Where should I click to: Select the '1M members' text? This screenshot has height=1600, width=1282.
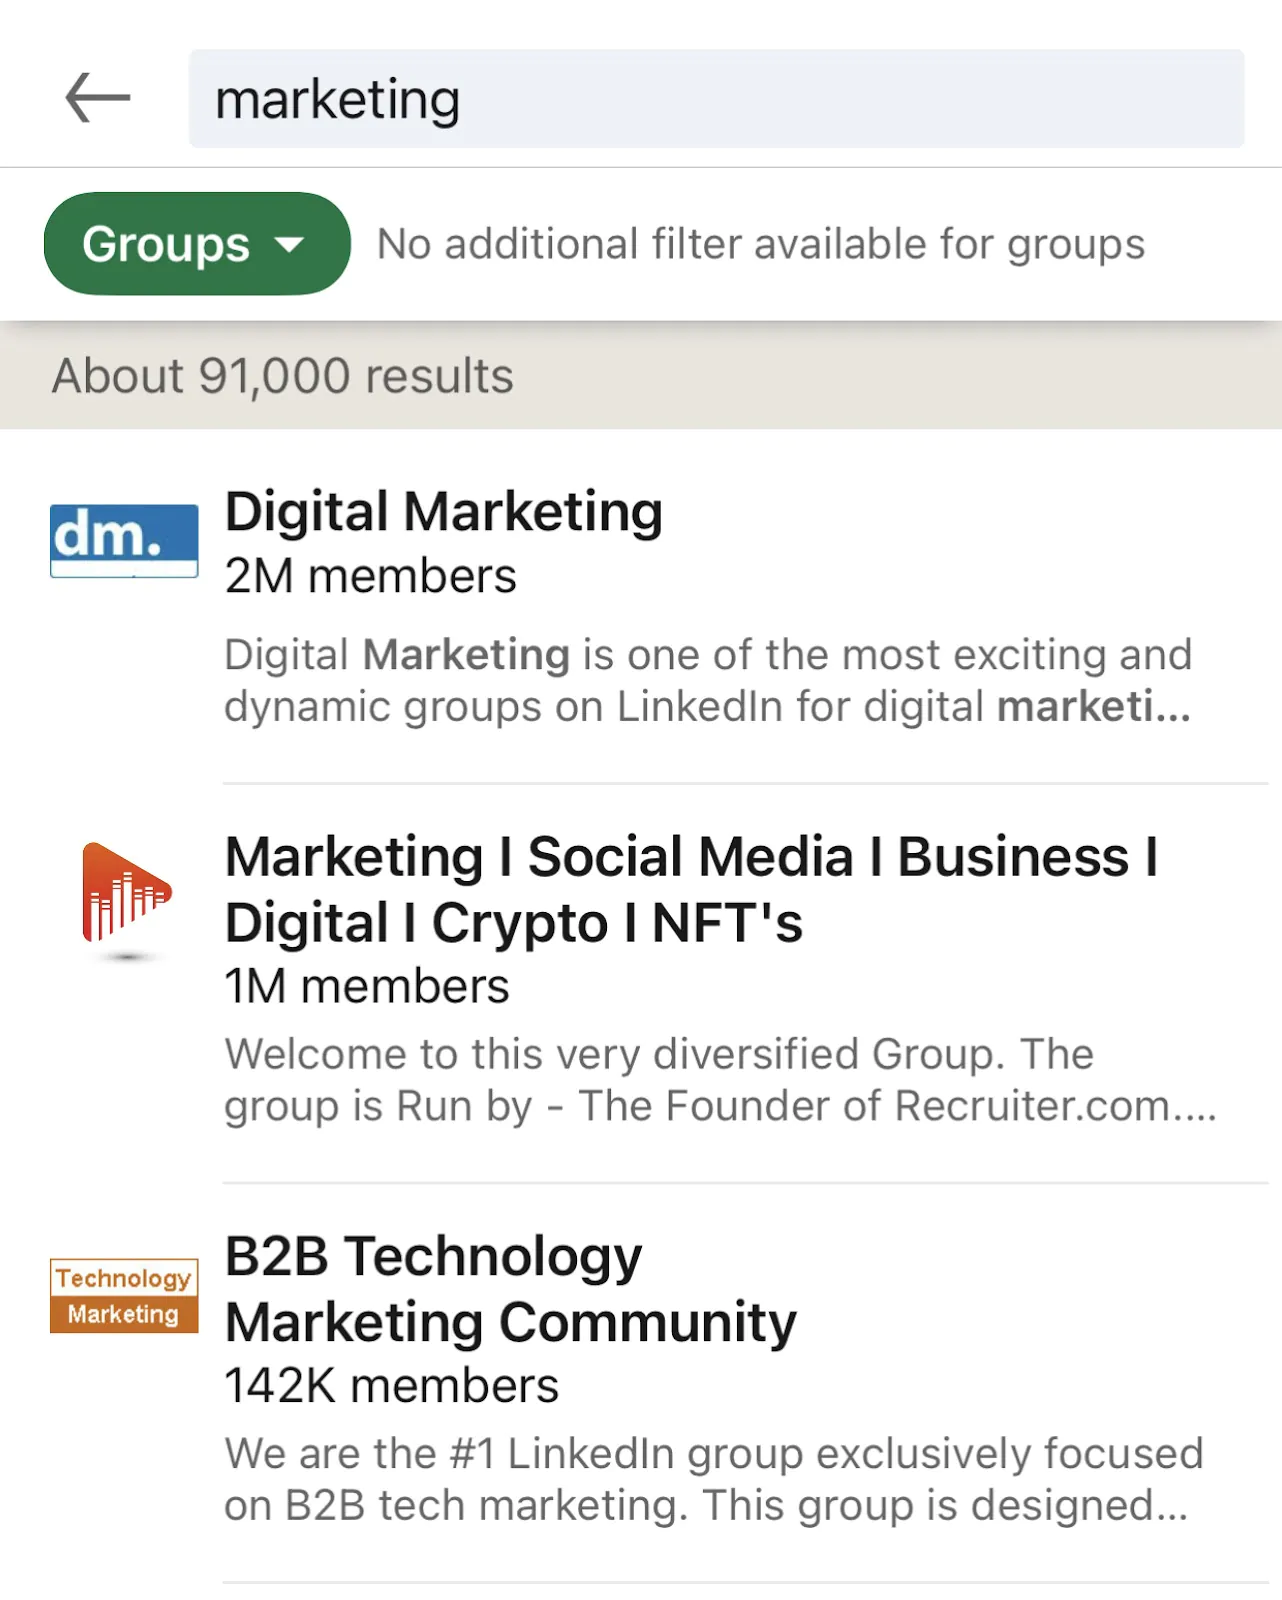[367, 986]
